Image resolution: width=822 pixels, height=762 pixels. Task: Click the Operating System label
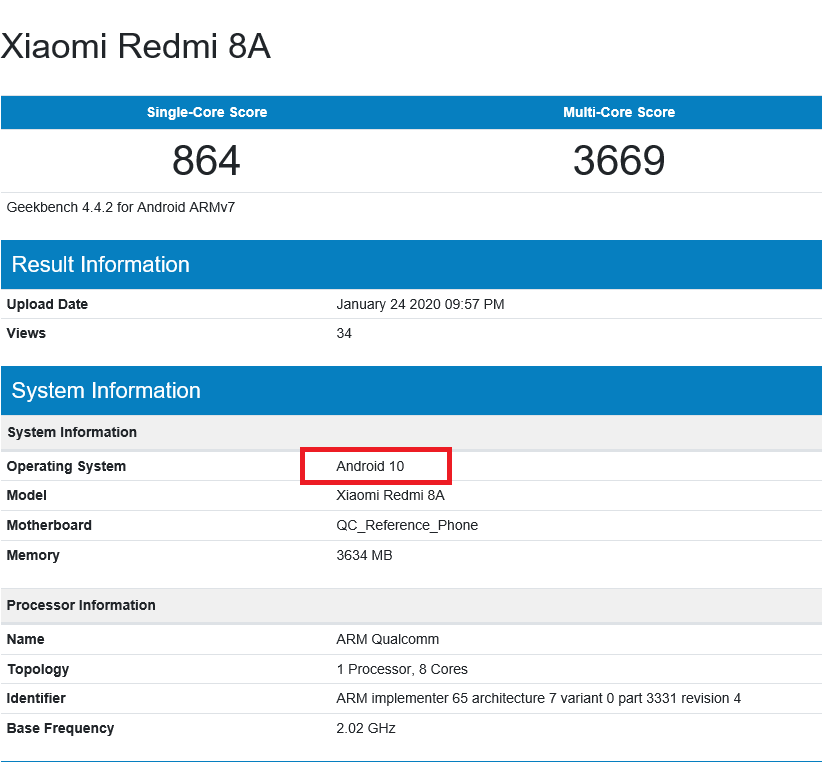(66, 466)
